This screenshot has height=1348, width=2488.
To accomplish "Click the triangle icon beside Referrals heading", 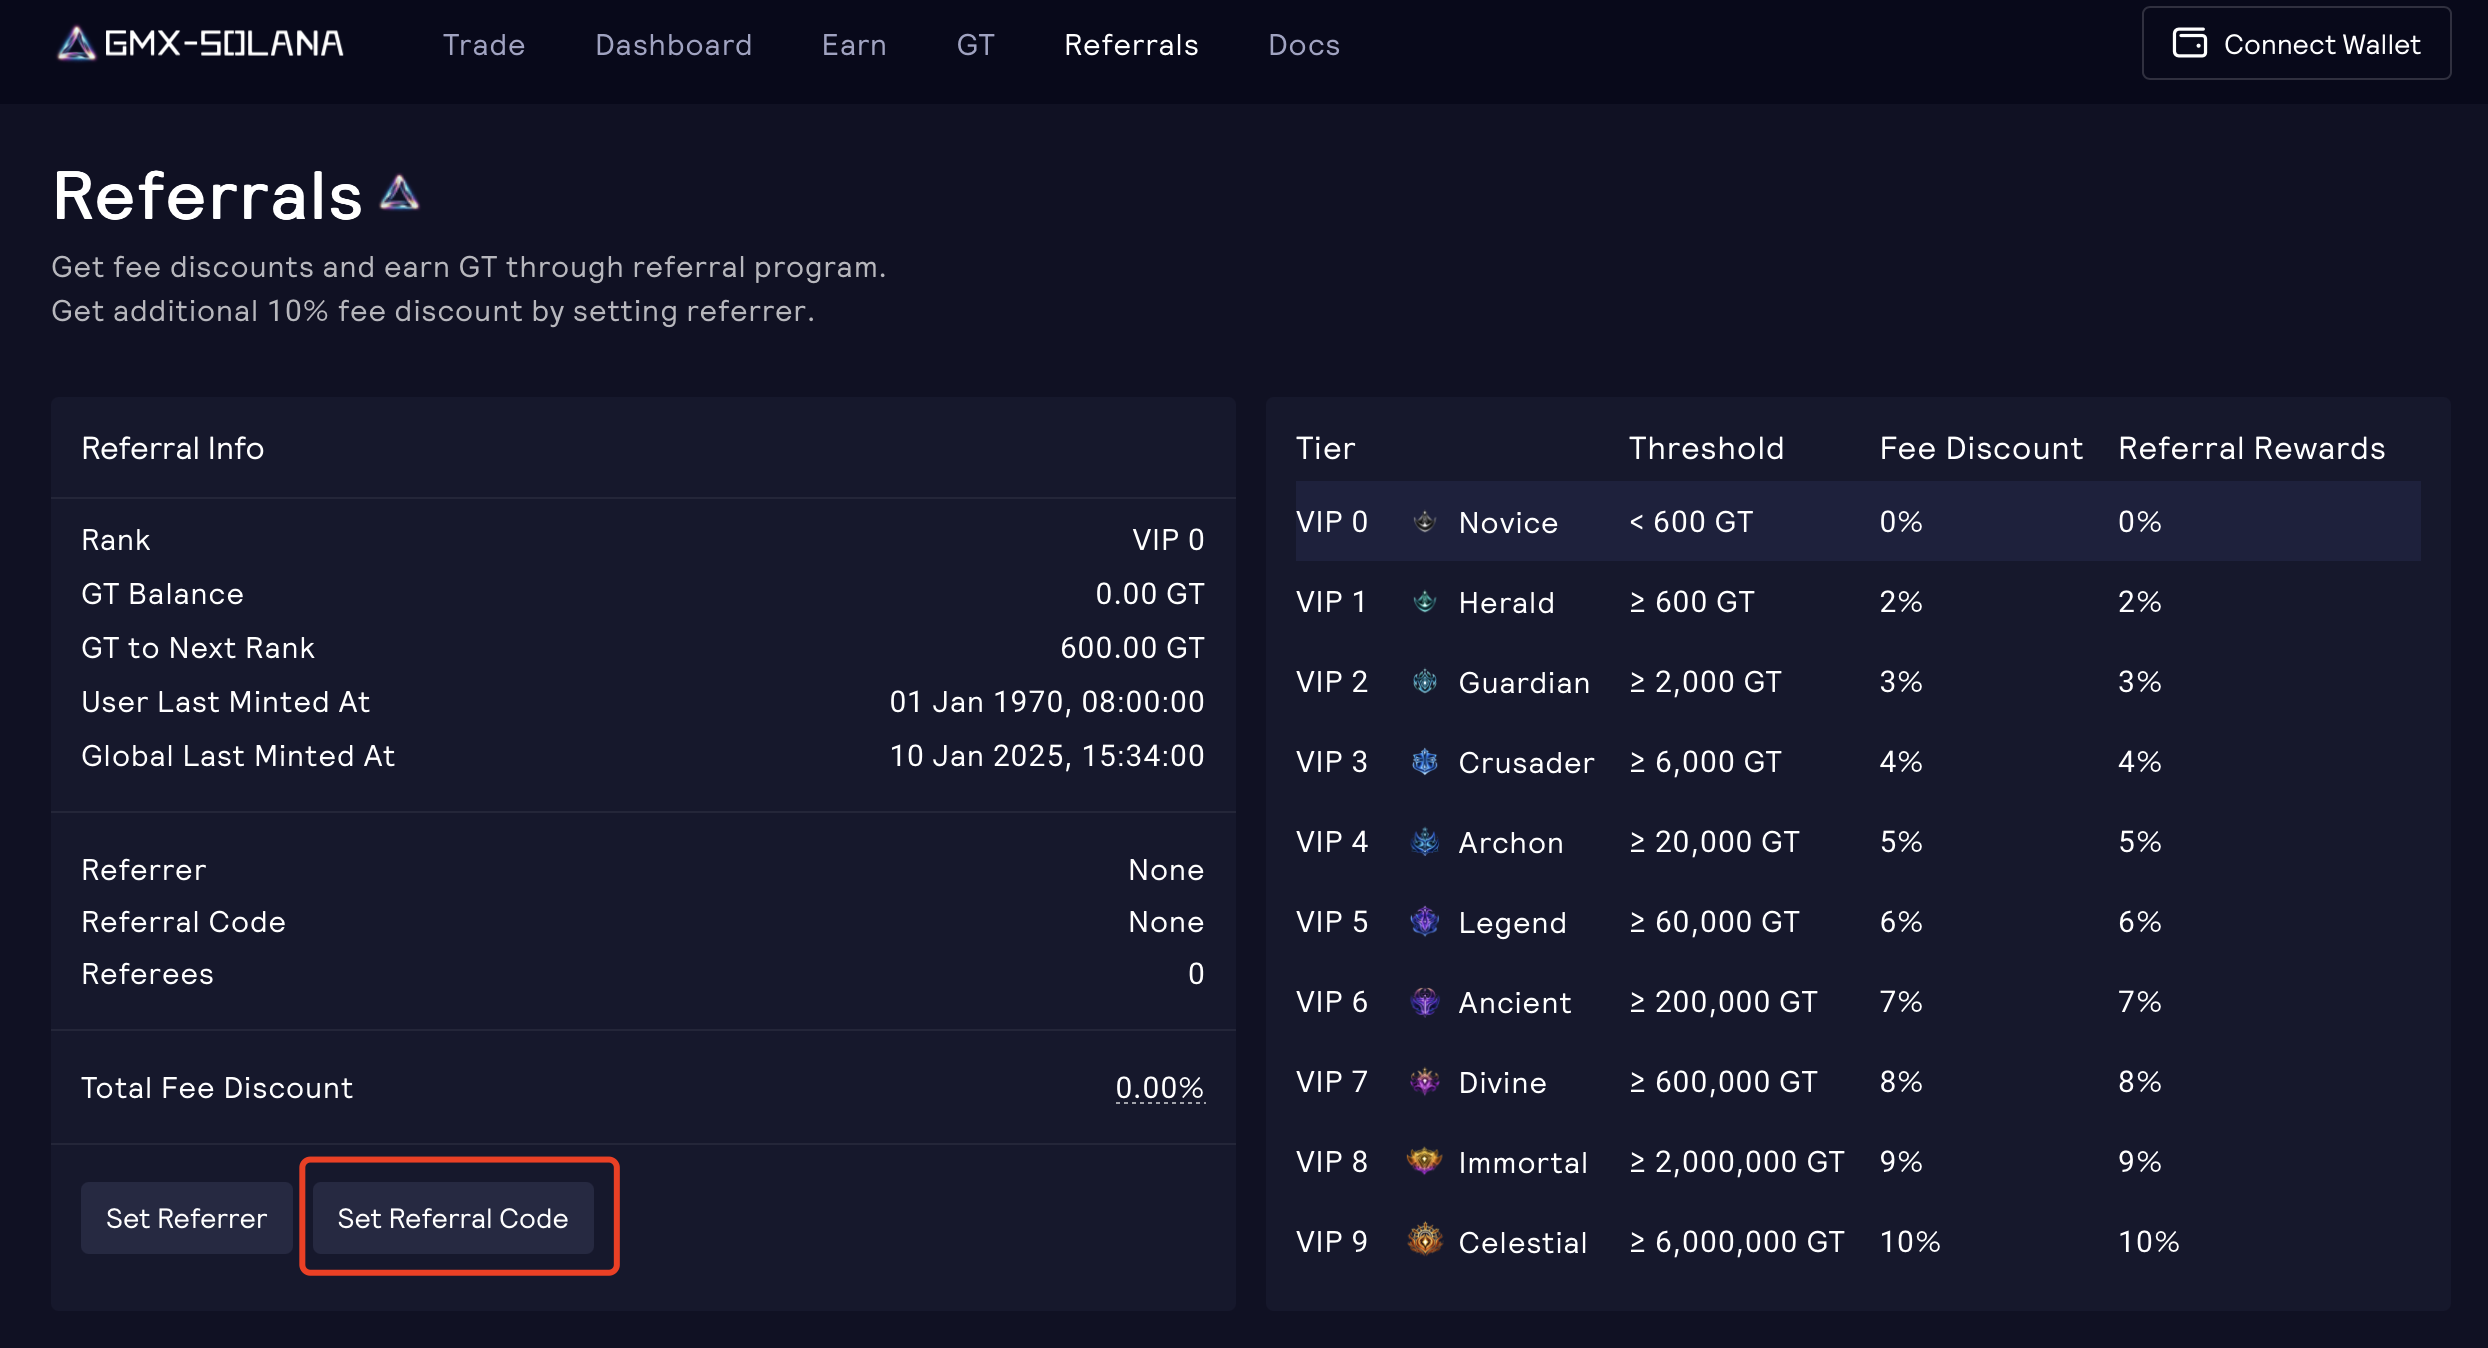I will click(x=400, y=193).
